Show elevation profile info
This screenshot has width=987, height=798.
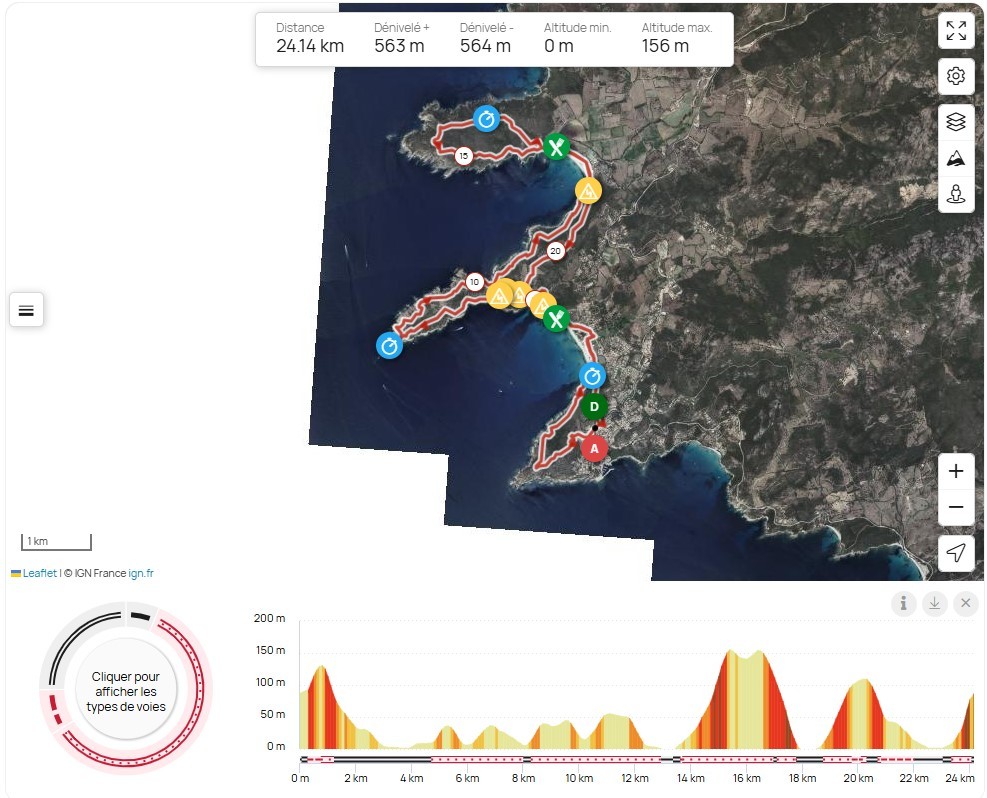pos(903,603)
